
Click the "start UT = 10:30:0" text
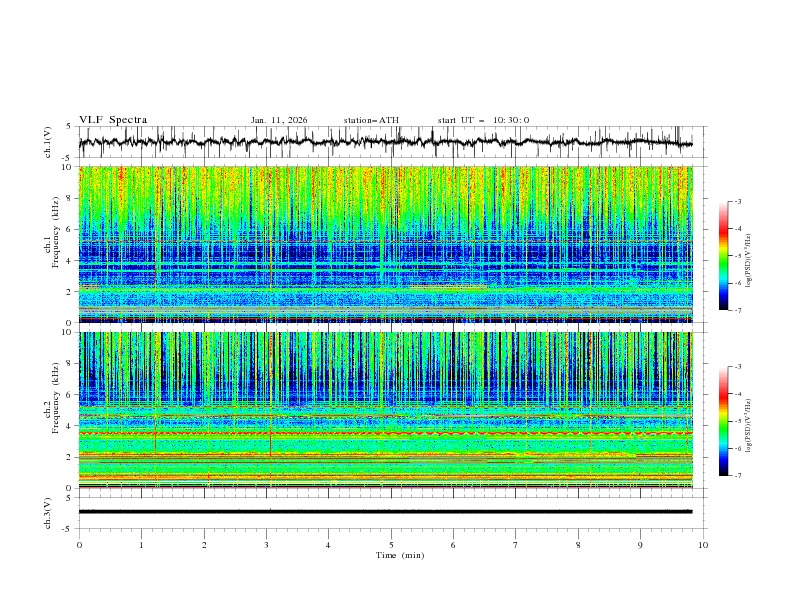coord(483,120)
